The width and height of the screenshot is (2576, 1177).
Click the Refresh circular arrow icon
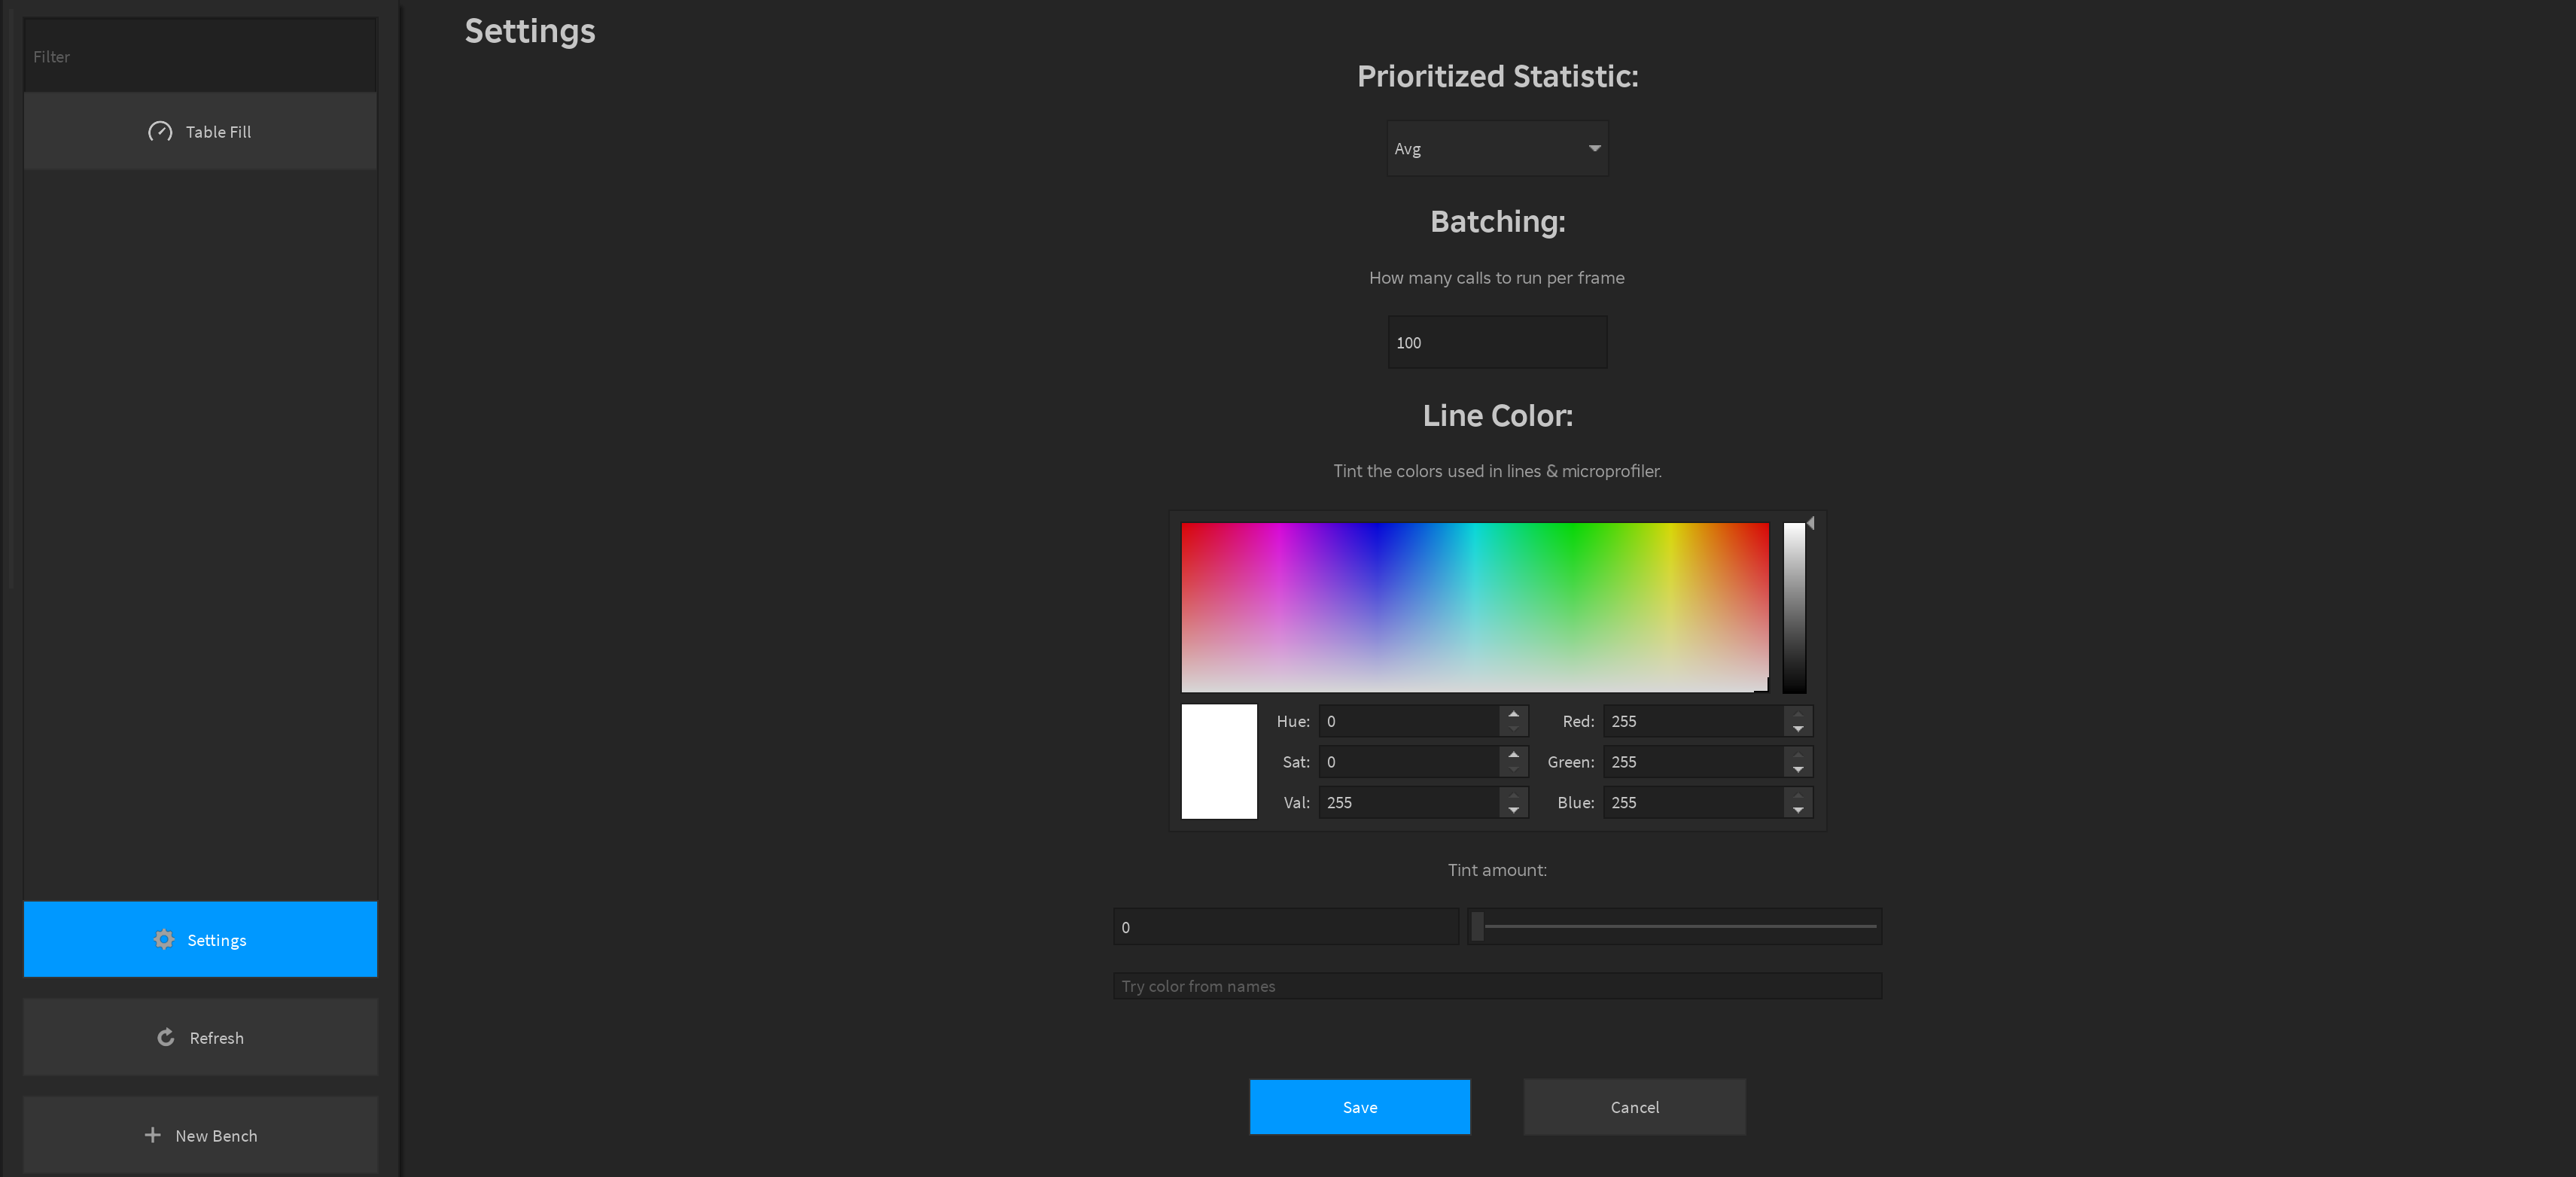(166, 1037)
